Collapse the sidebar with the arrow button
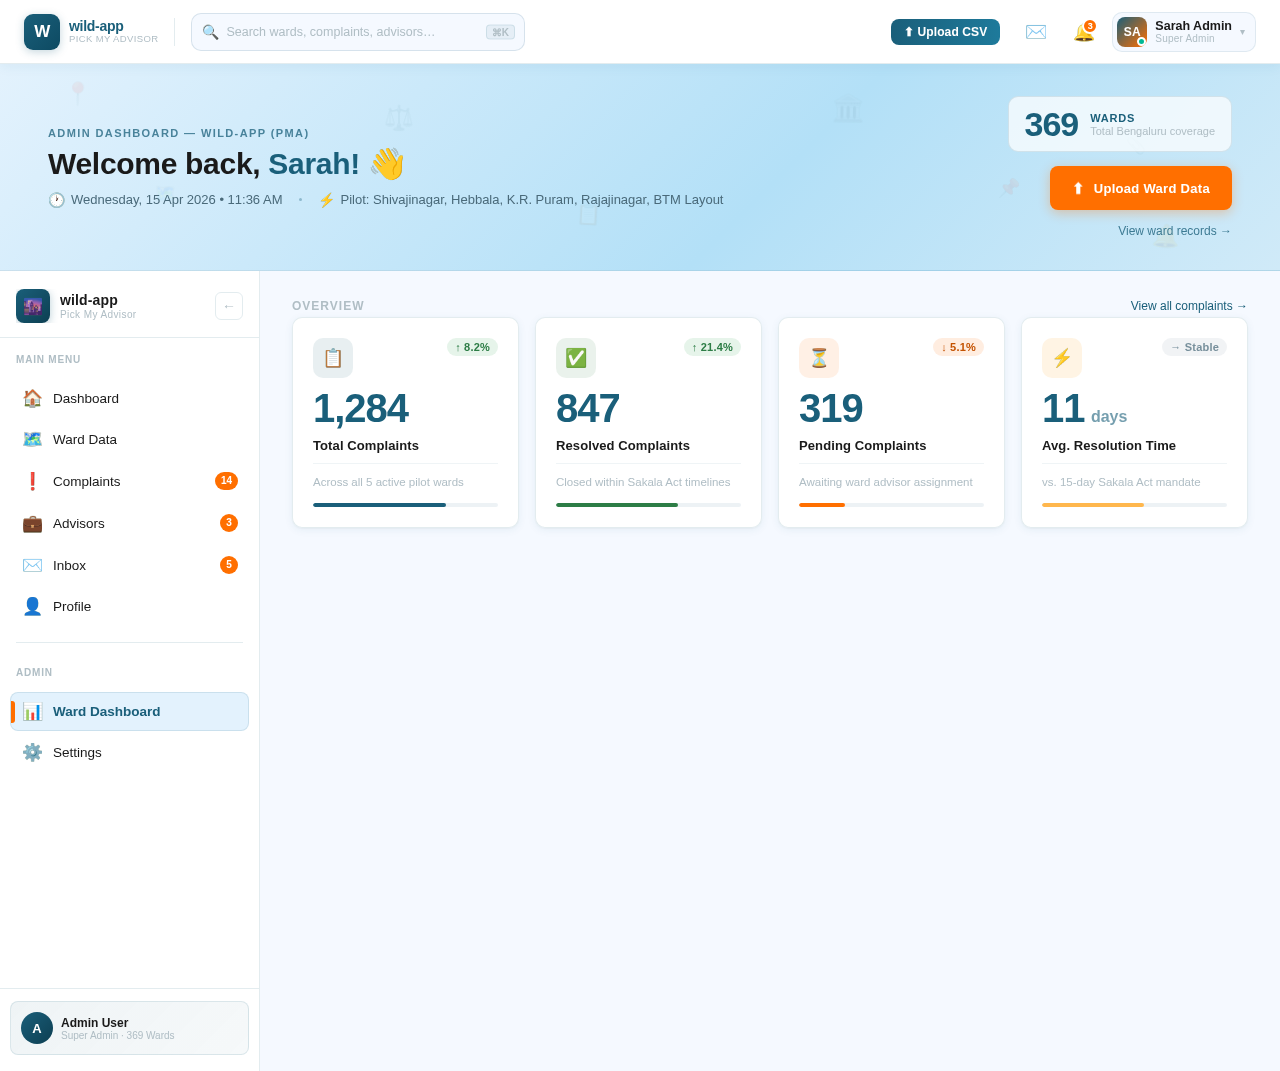Screen dimensions: 1280x1071 point(229,306)
